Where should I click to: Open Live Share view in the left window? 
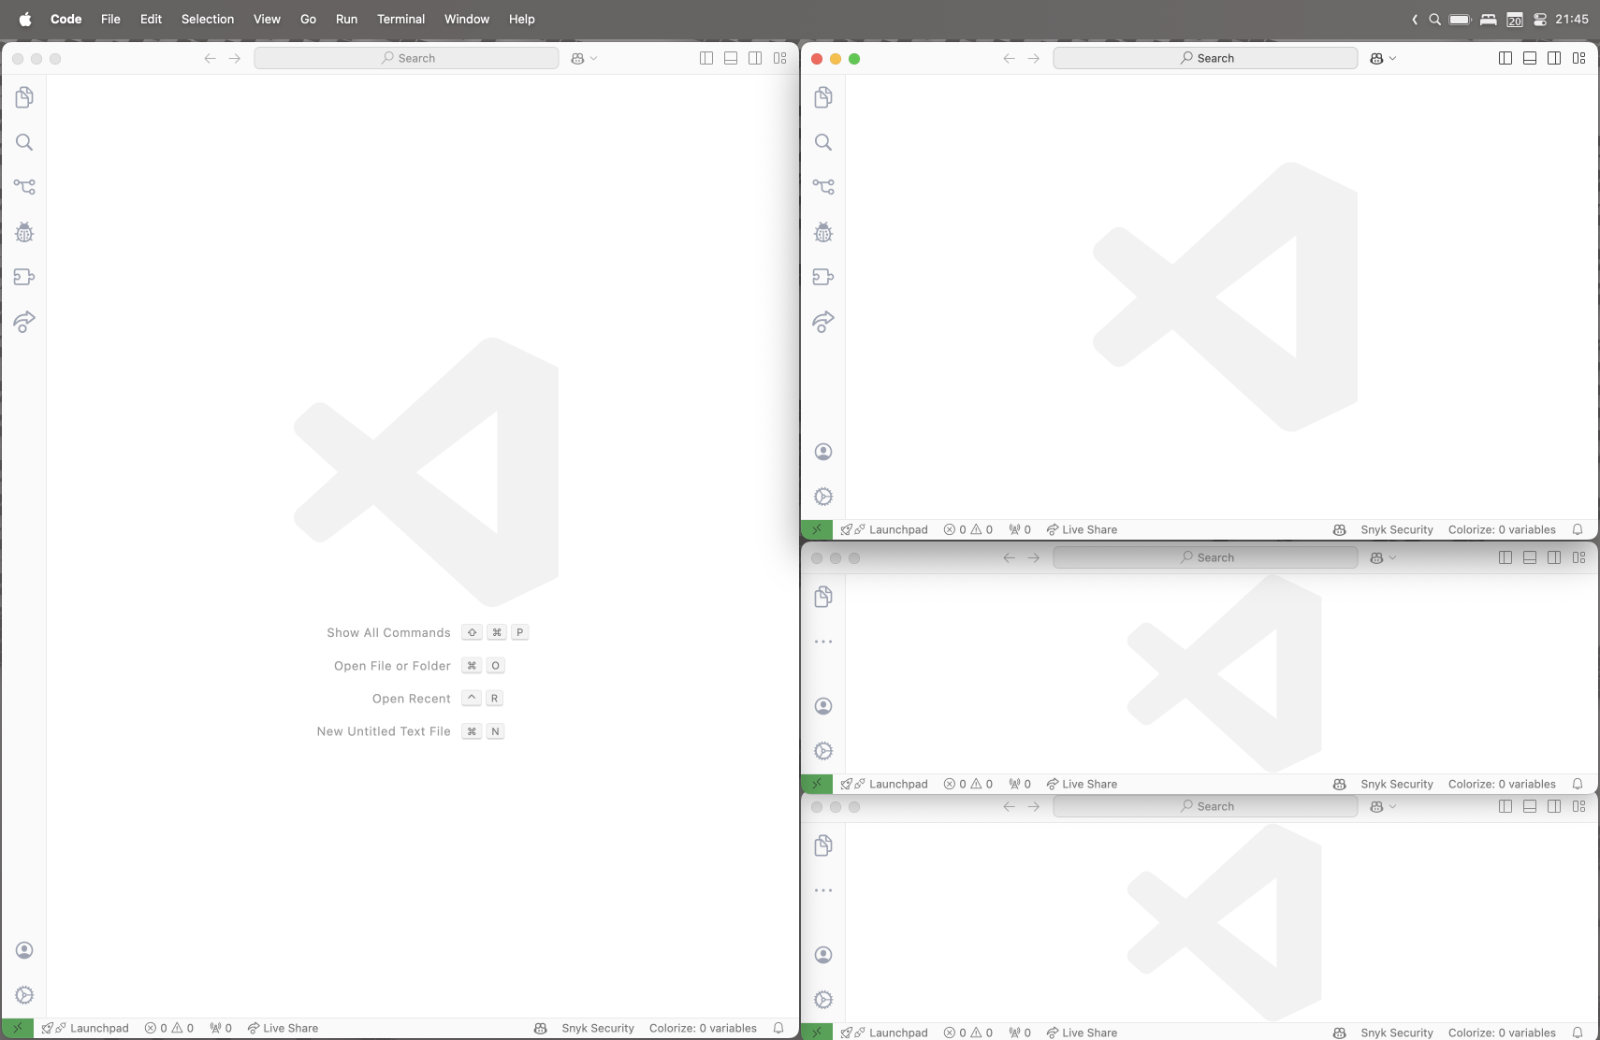coord(24,322)
